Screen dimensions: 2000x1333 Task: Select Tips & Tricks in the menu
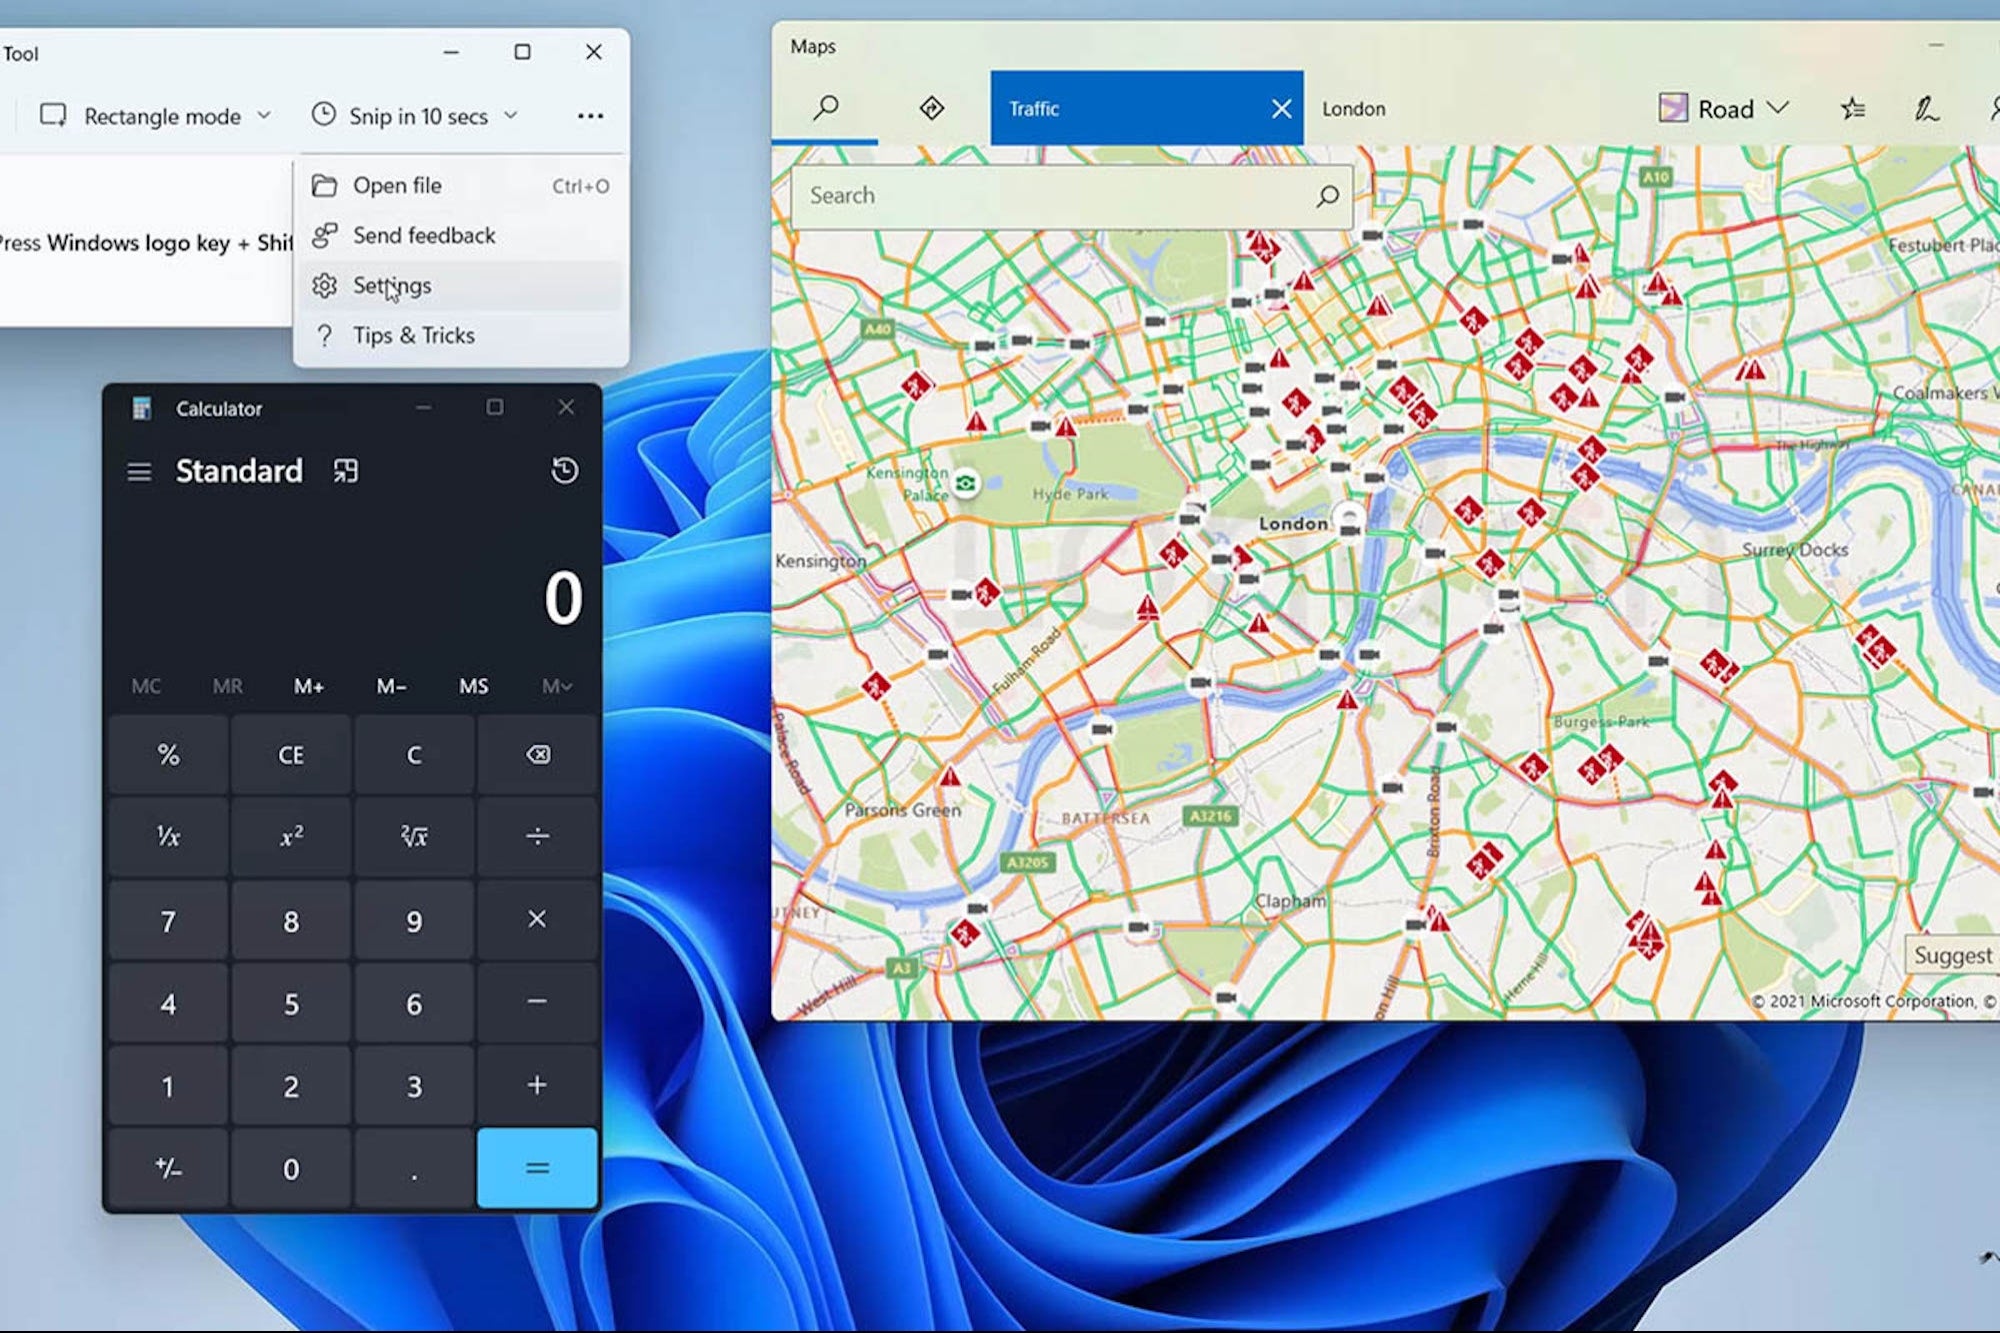tap(413, 335)
